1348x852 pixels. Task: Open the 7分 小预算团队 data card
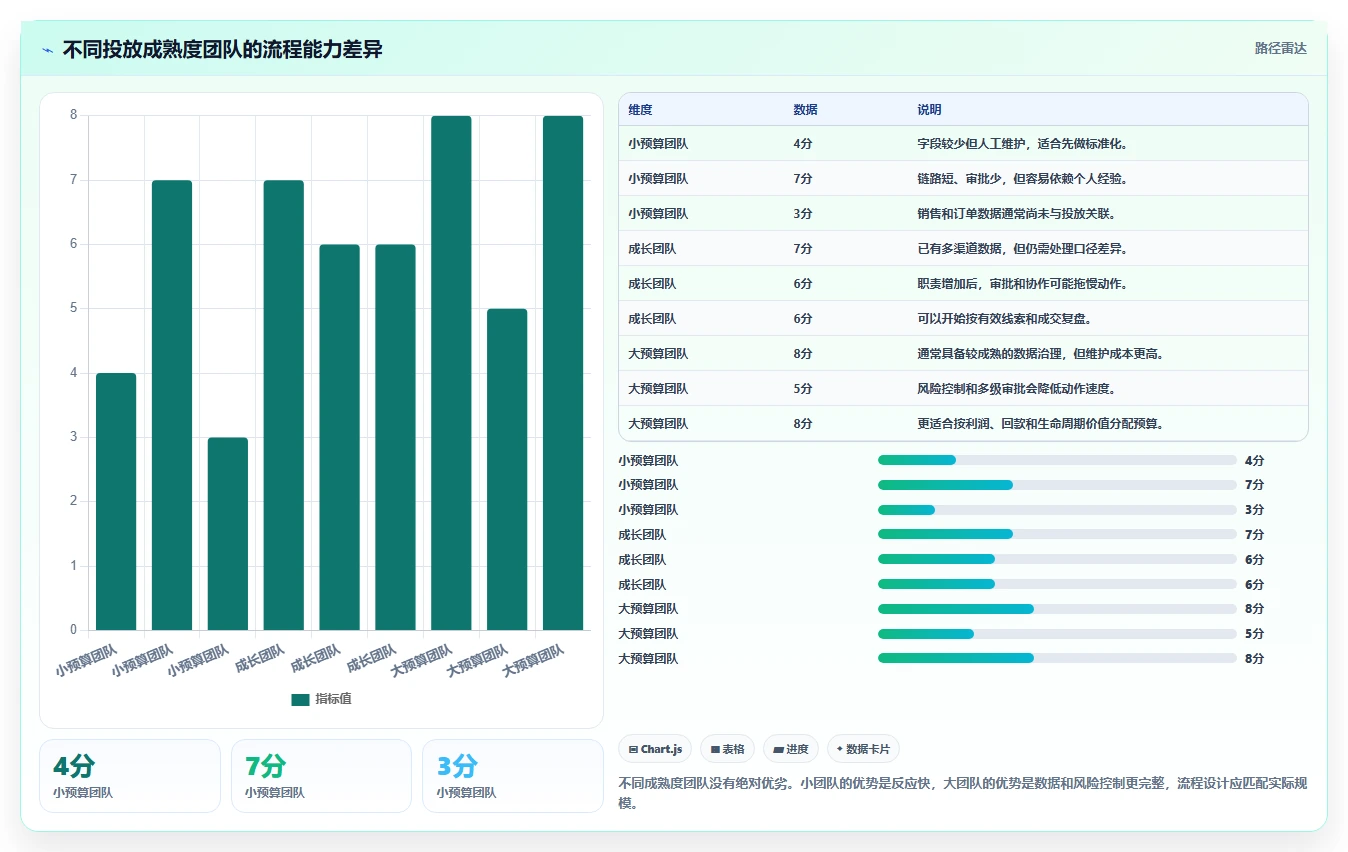tap(321, 776)
